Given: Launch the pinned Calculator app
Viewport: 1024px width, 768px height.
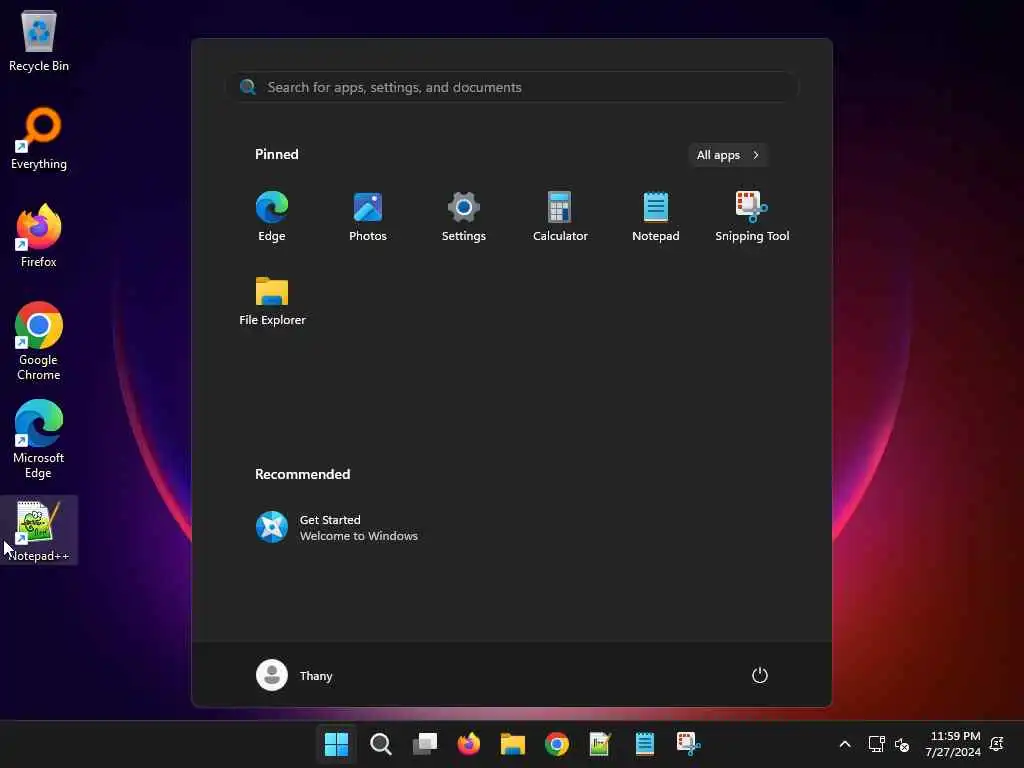Looking at the screenshot, I should (x=560, y=217).
